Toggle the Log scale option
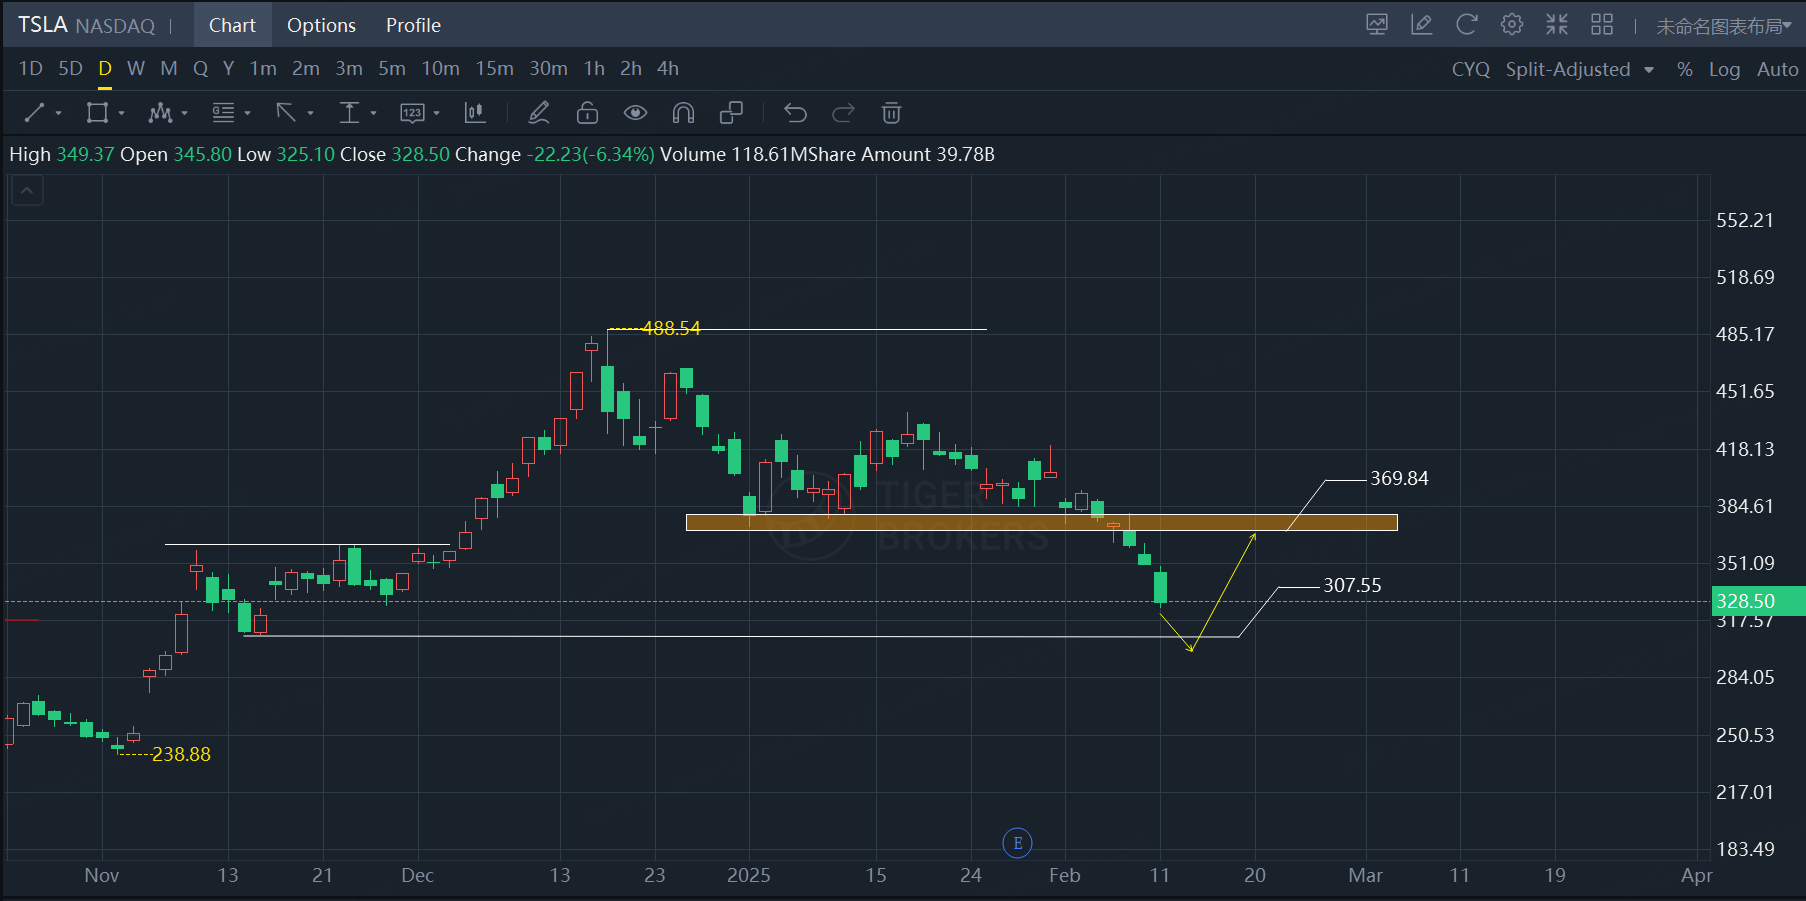This screenshot has height=901, width=1806. pos(1724,69)
